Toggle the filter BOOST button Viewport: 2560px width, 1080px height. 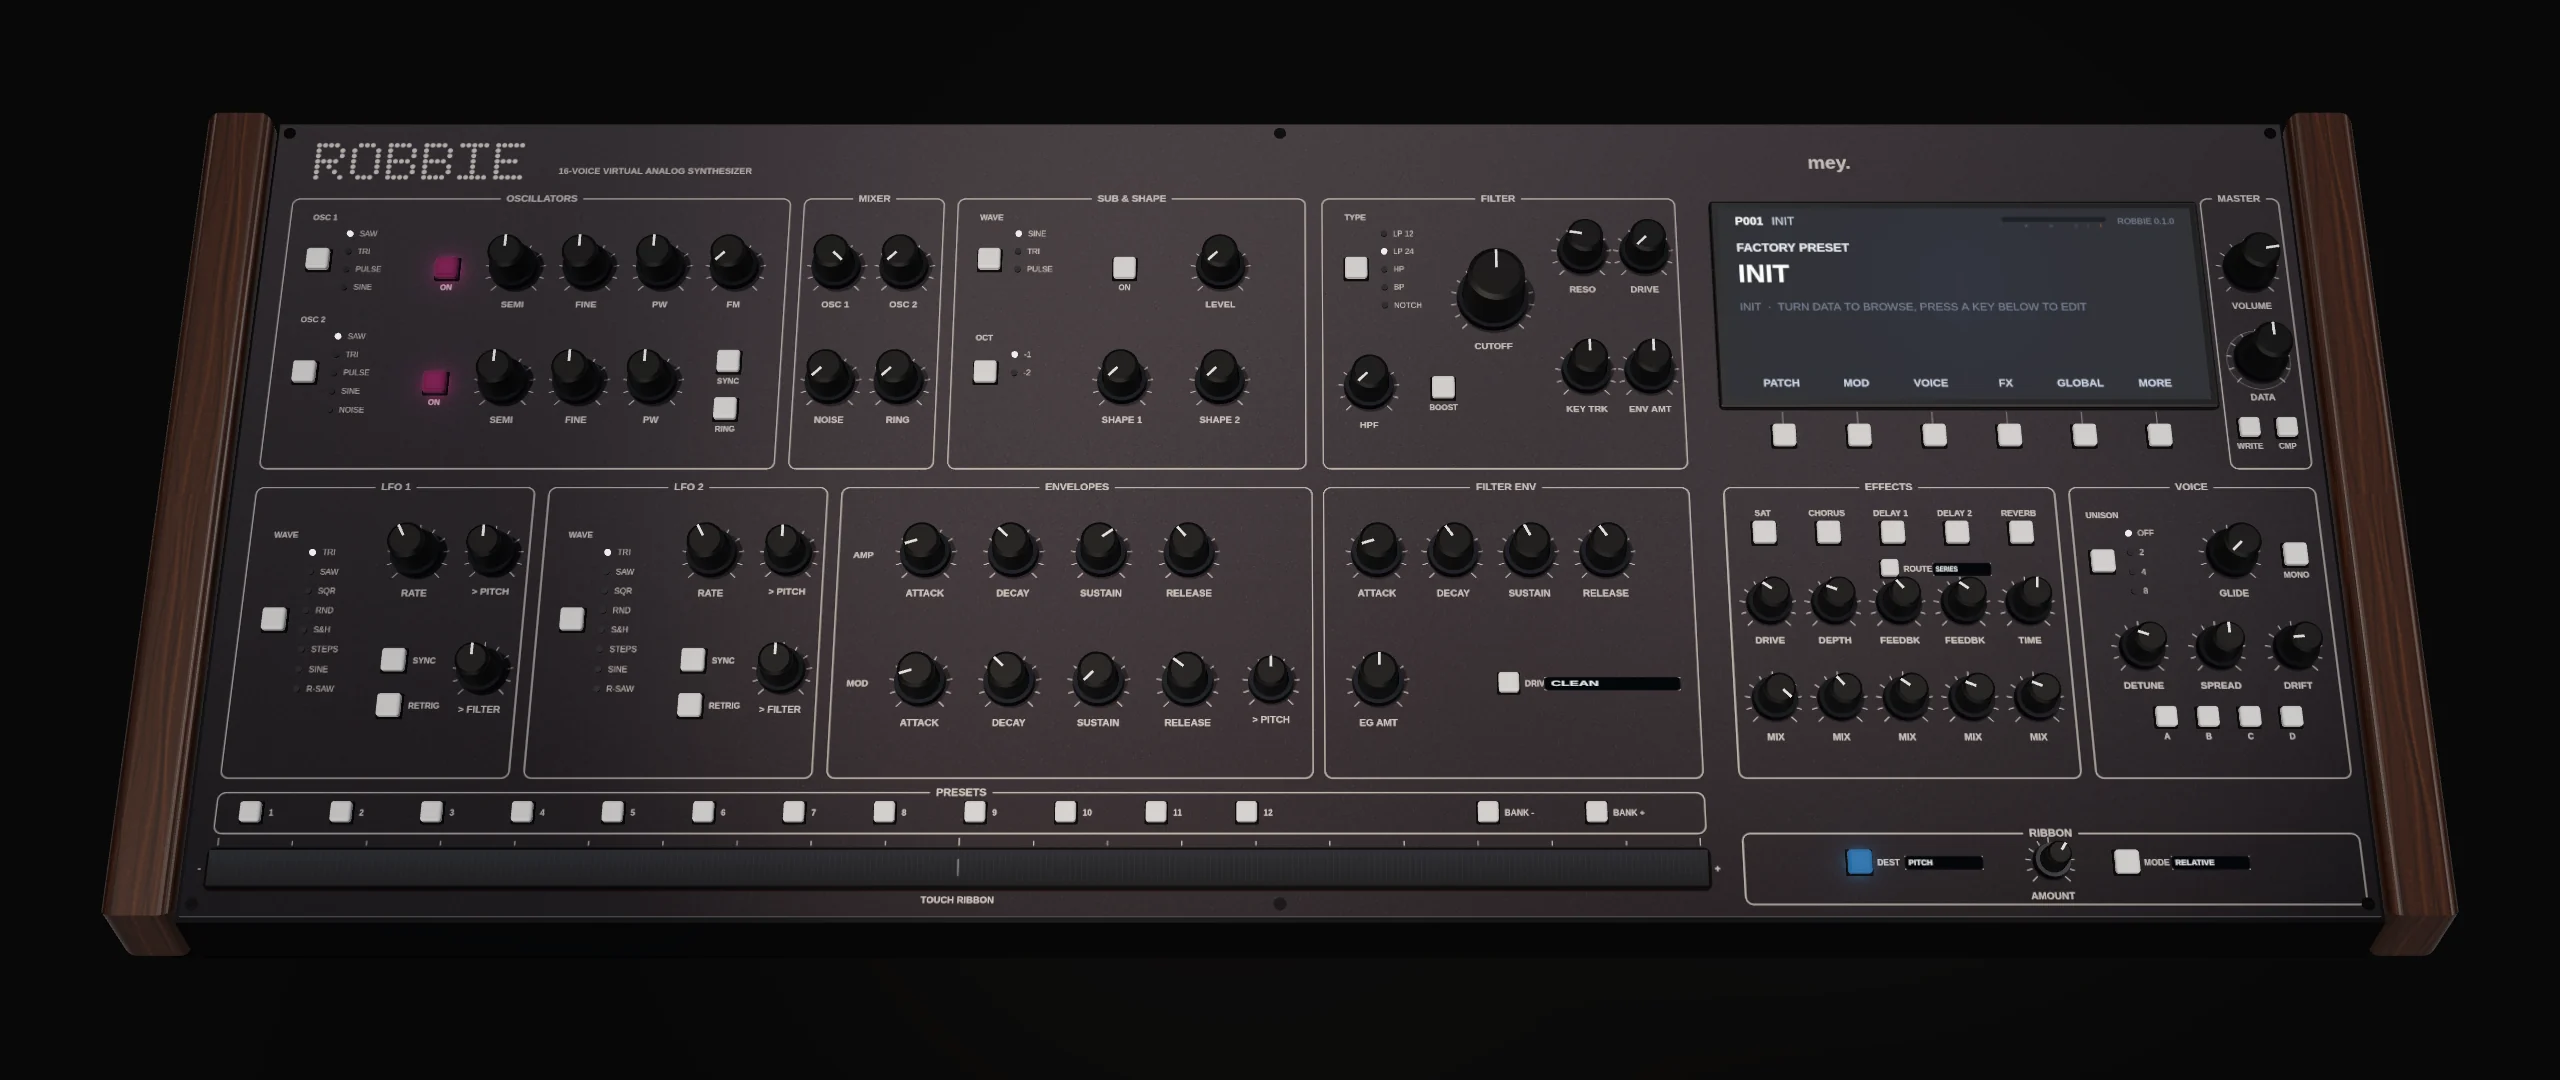[x=1443, y=387]
